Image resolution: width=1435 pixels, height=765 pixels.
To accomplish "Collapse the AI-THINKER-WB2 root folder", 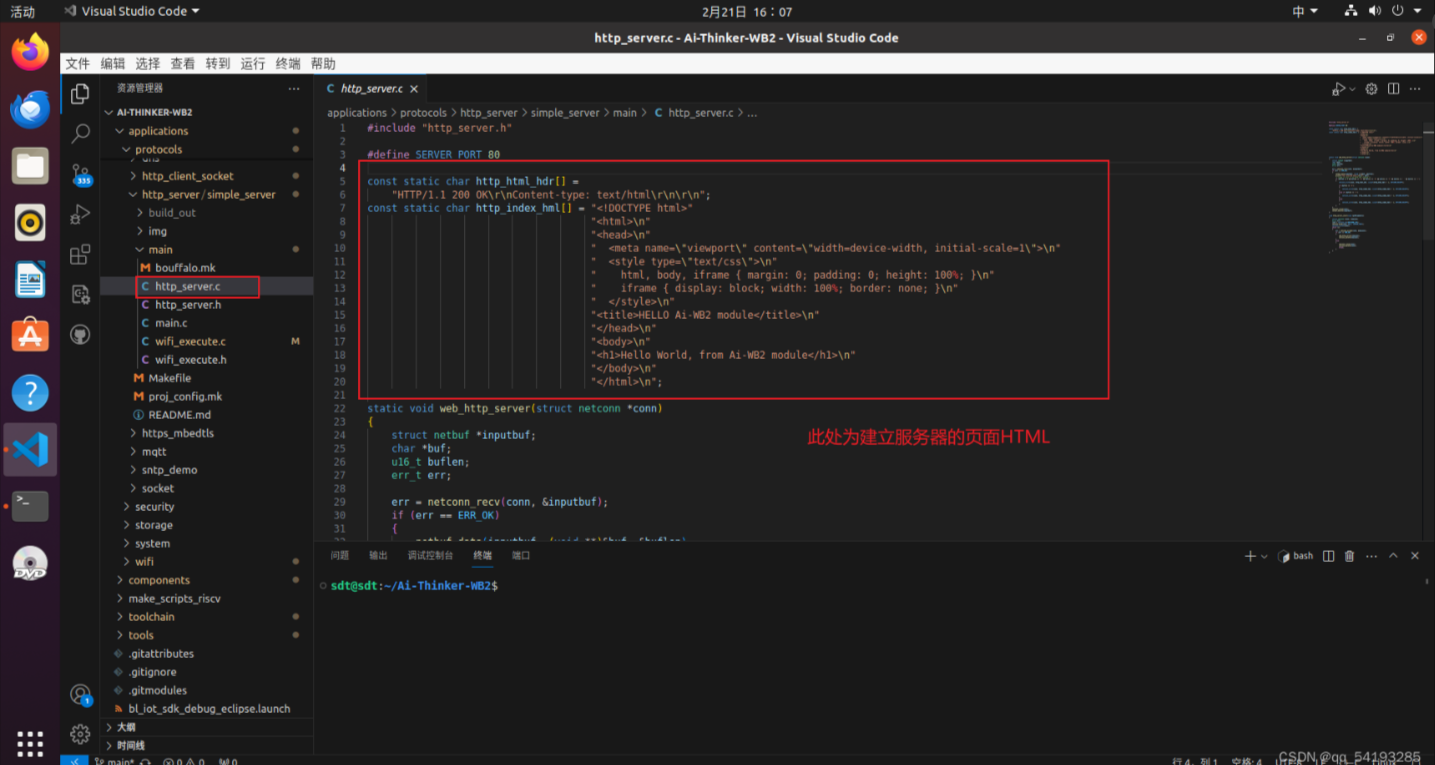I will click(x=110, y=112).
